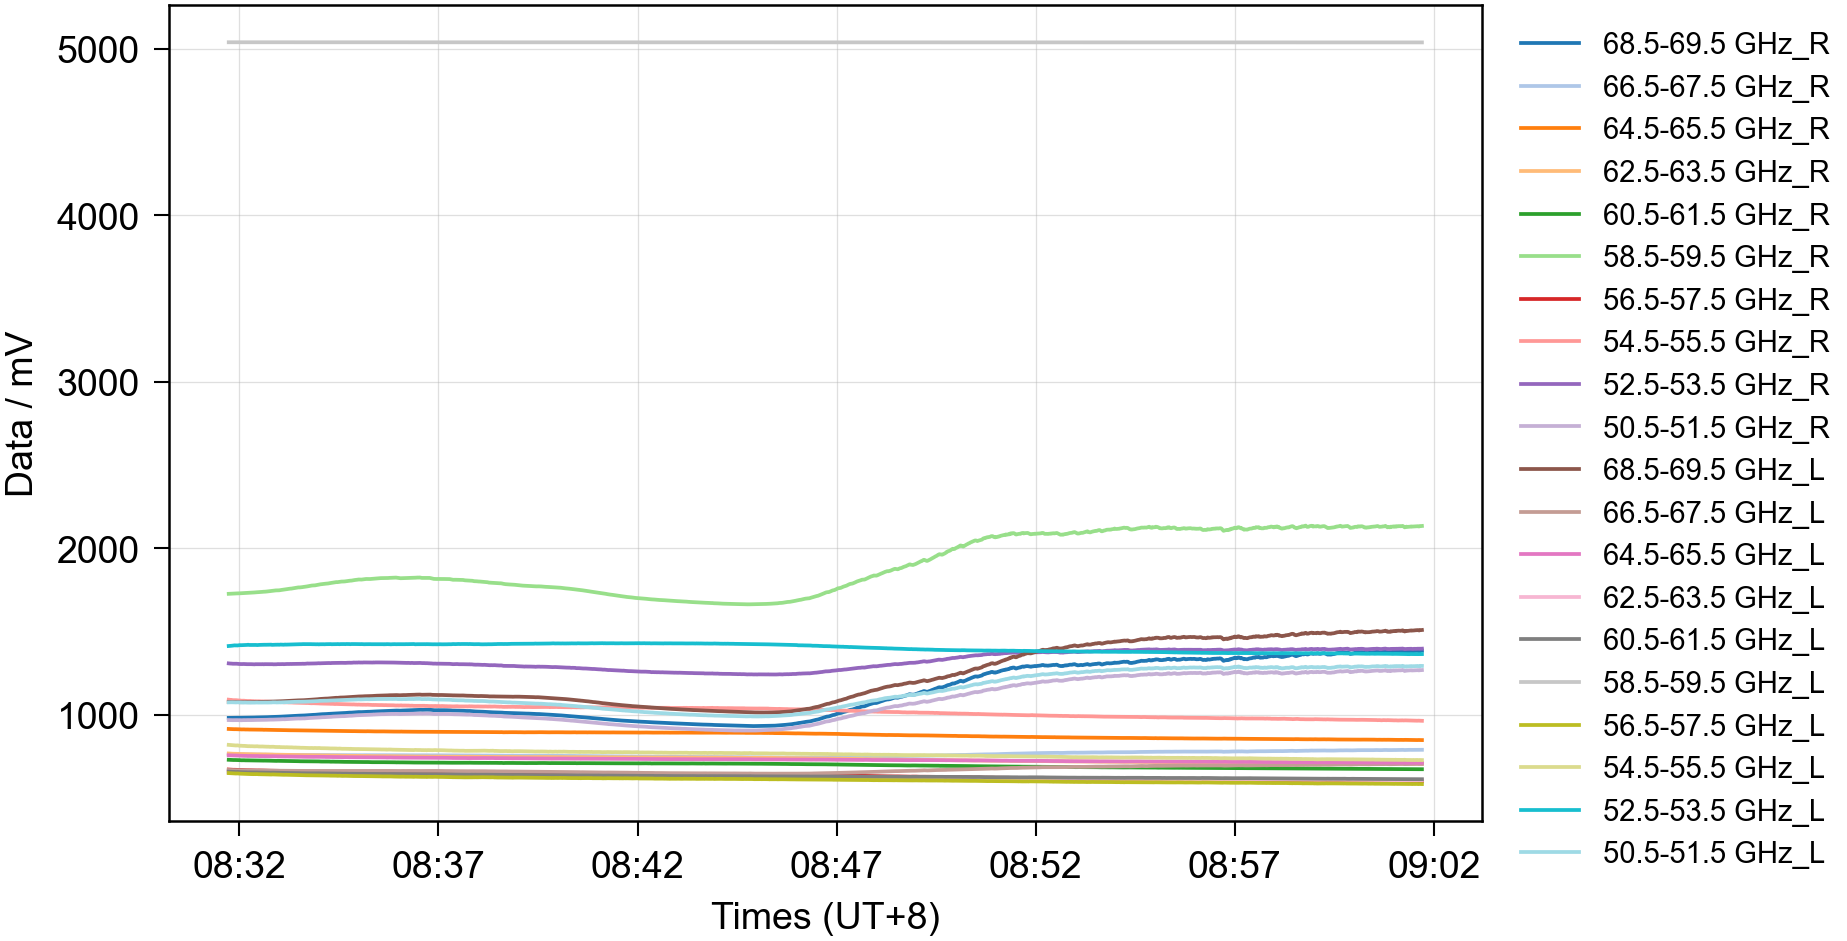
Task: Click the 68.5-69.5 GHz_R legend label
Action: (x=1714, y=44)
